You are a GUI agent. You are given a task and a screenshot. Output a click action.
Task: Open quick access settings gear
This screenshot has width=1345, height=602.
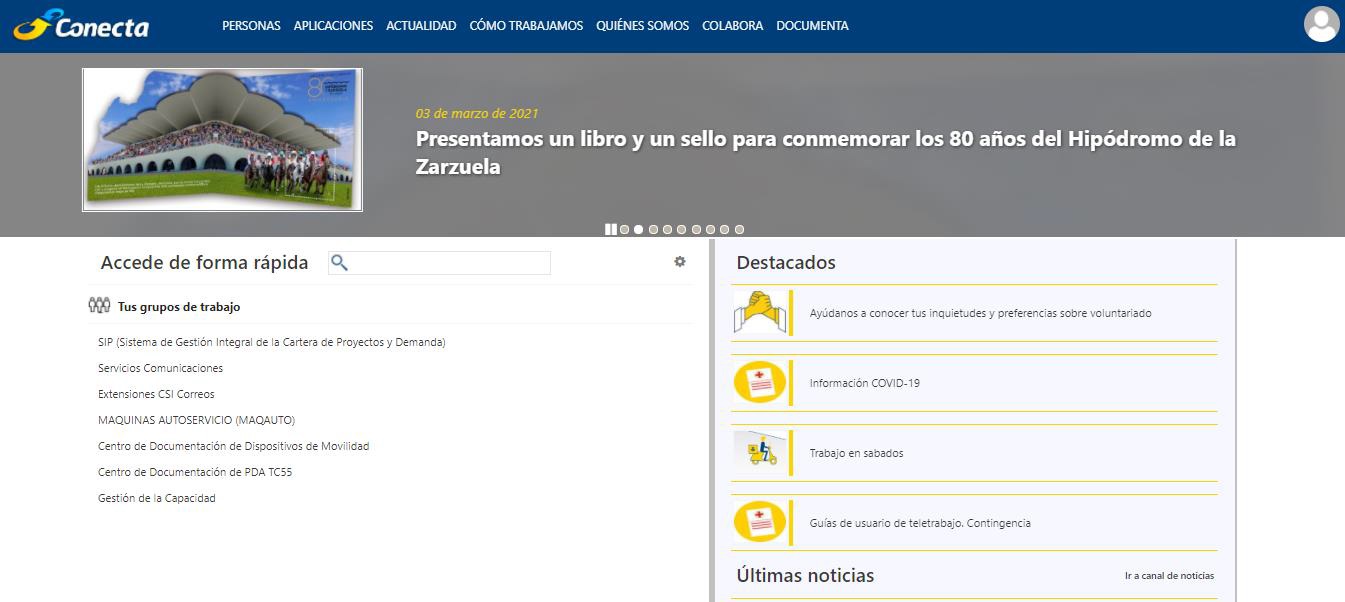pyautogui.click(x=680, y=262)
